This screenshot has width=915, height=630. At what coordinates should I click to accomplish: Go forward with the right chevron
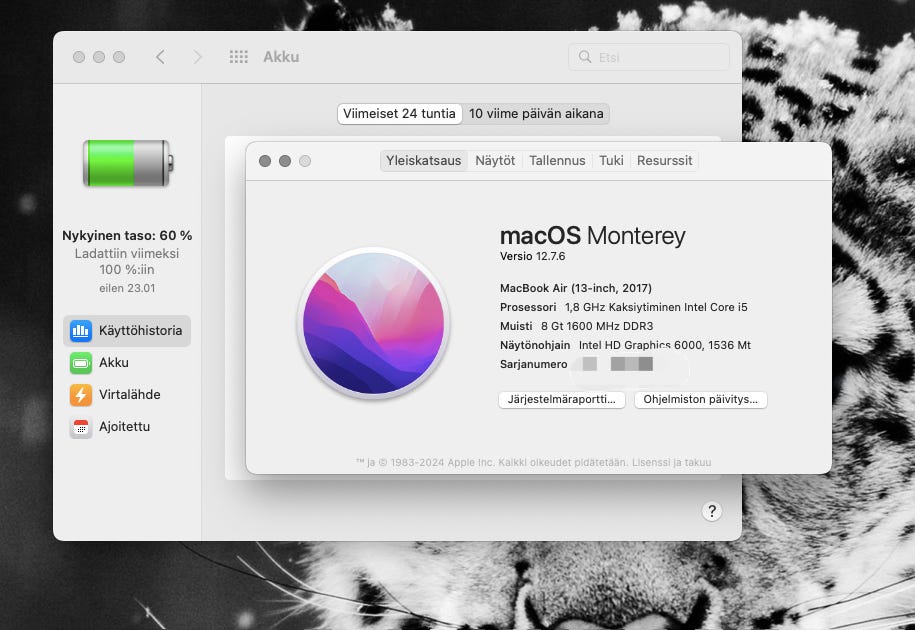click(197, 57)
